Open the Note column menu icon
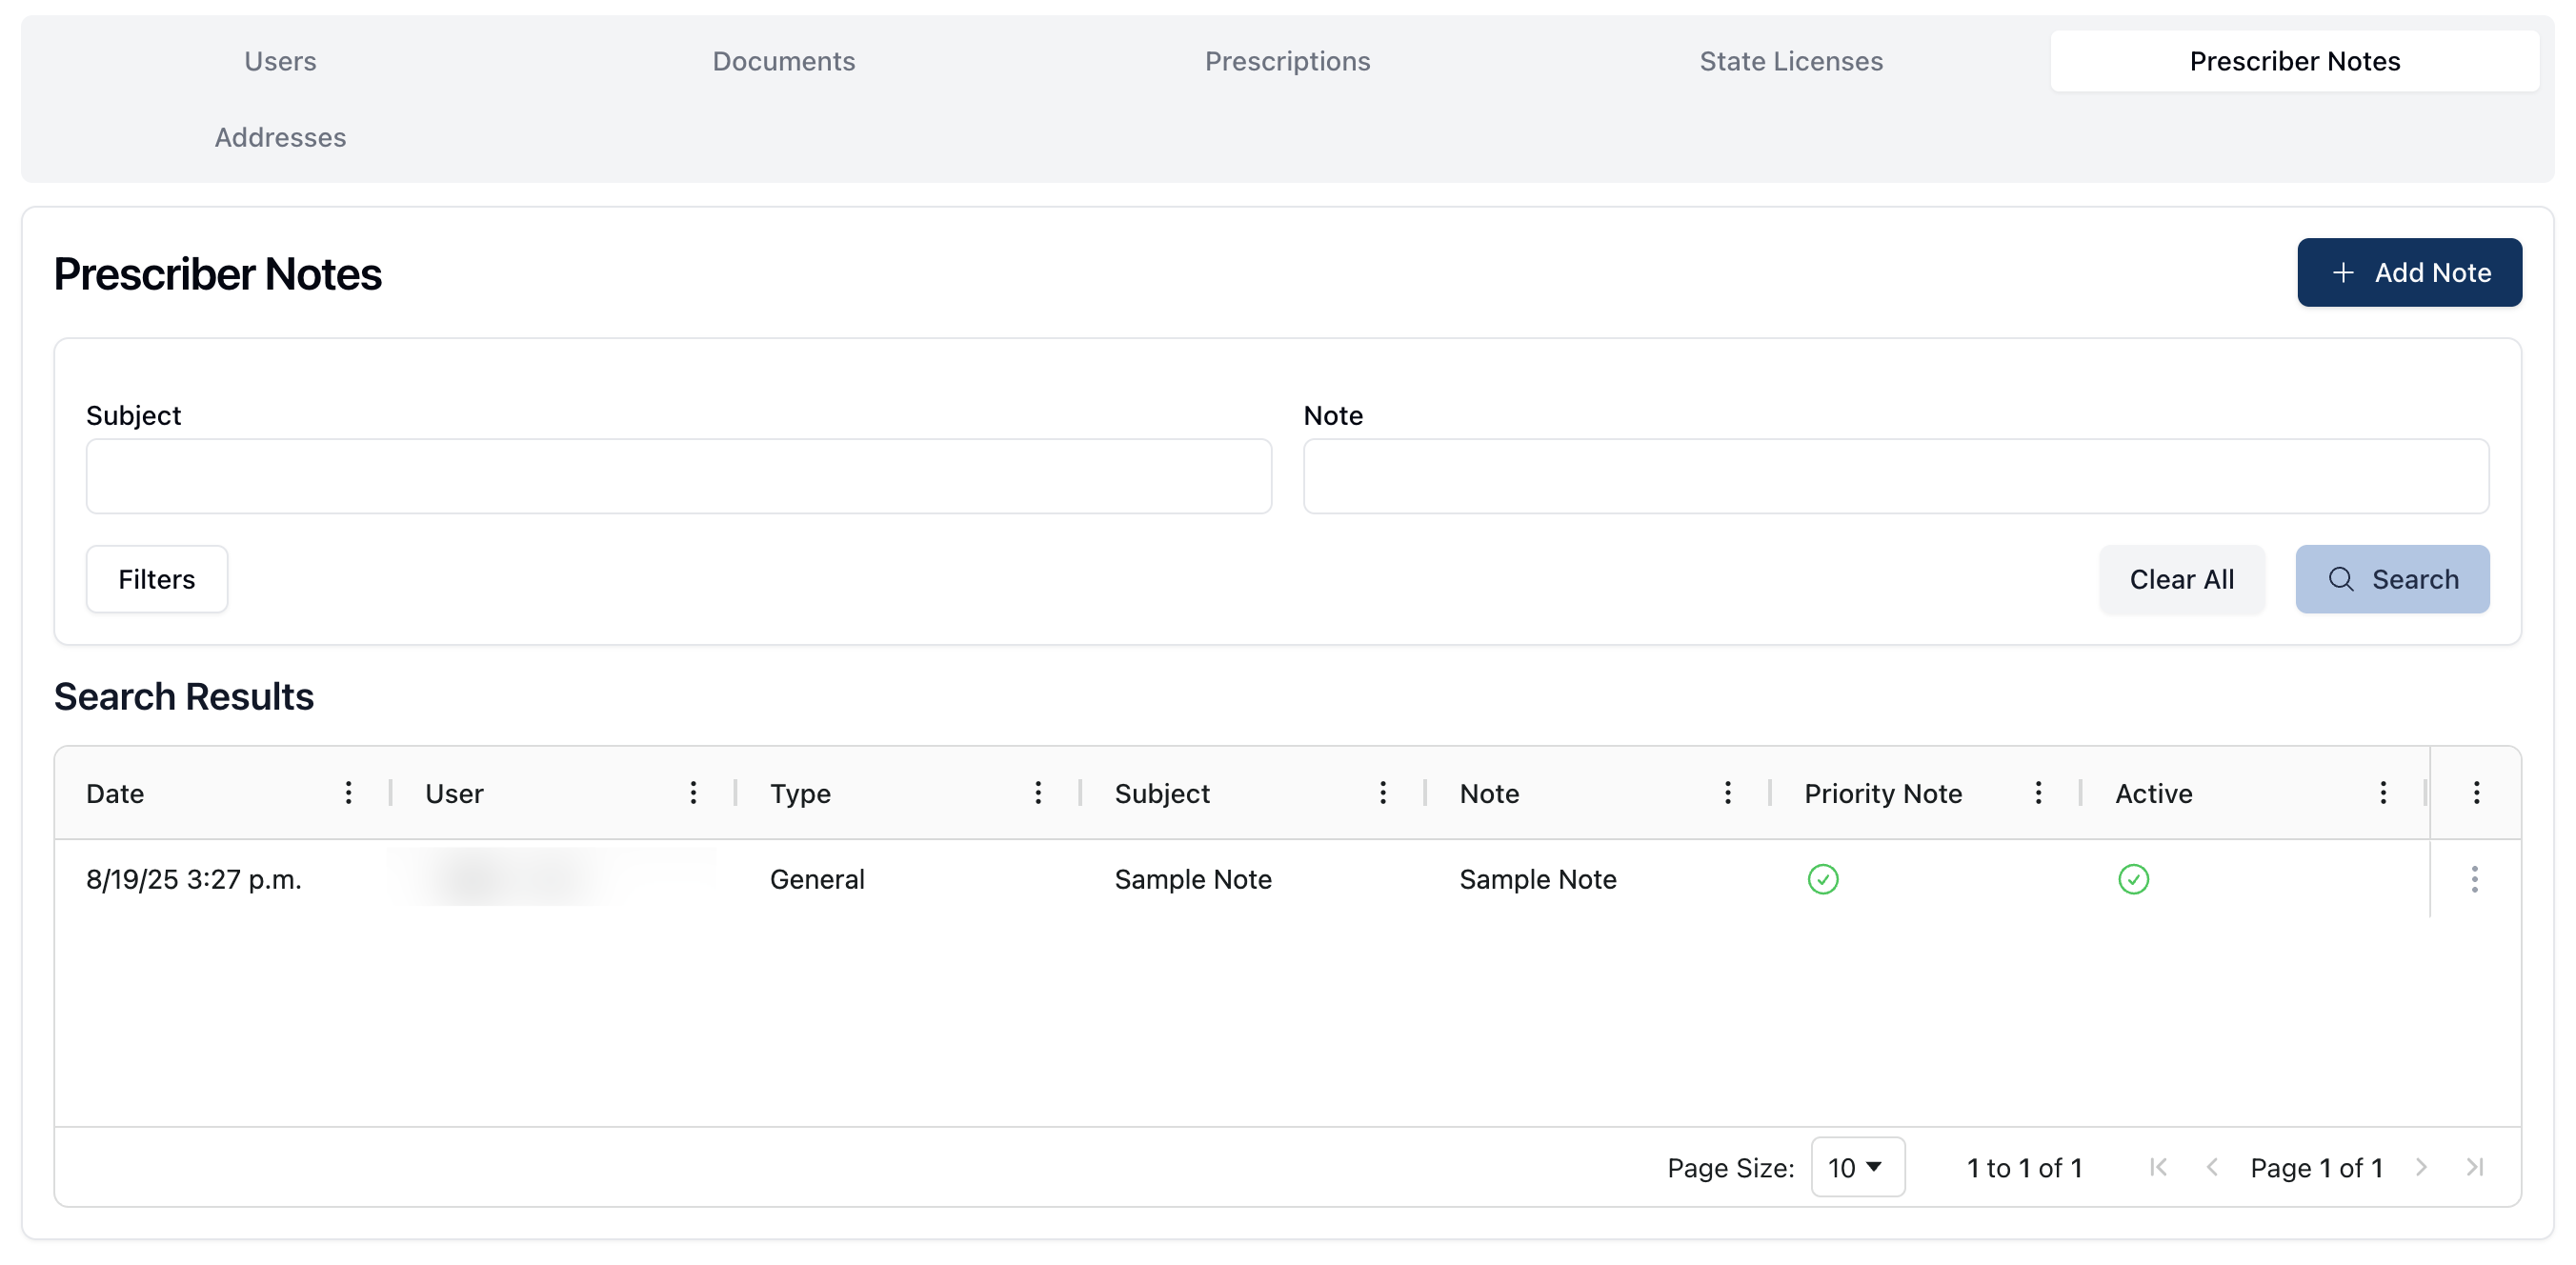Viewport: 2576px width, 1265px height. click(x=1728, y=793)
